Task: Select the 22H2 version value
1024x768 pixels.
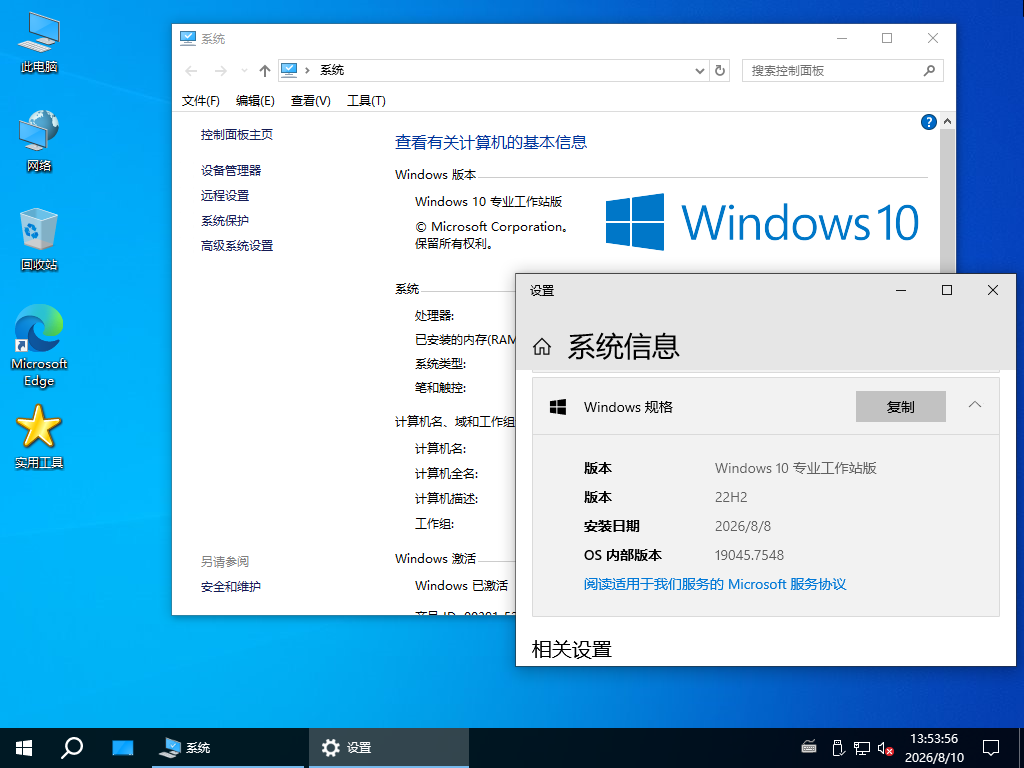Action: (x=731, y=497)
